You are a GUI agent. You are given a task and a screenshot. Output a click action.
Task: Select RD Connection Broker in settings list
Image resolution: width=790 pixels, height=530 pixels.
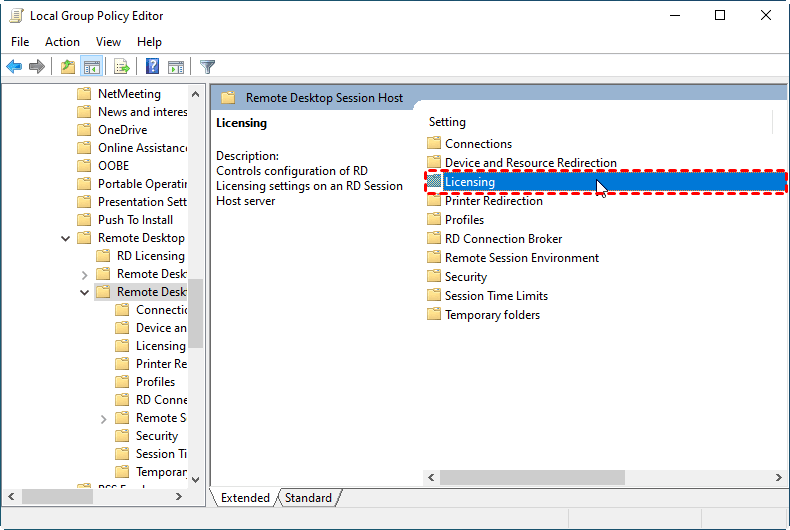point(503,239)
